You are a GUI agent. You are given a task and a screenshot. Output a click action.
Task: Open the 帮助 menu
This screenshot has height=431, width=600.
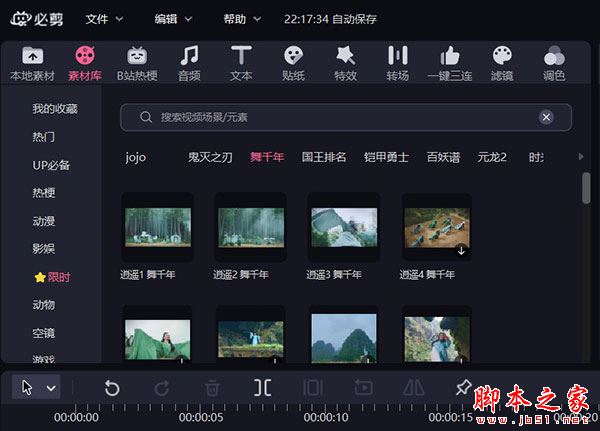[242, 19]
